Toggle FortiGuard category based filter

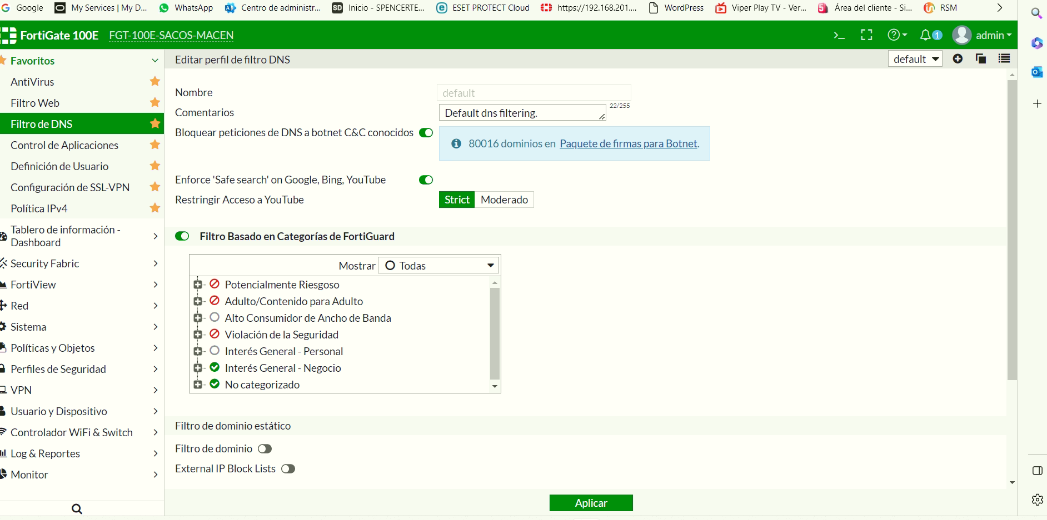click(x=182, y=237)
